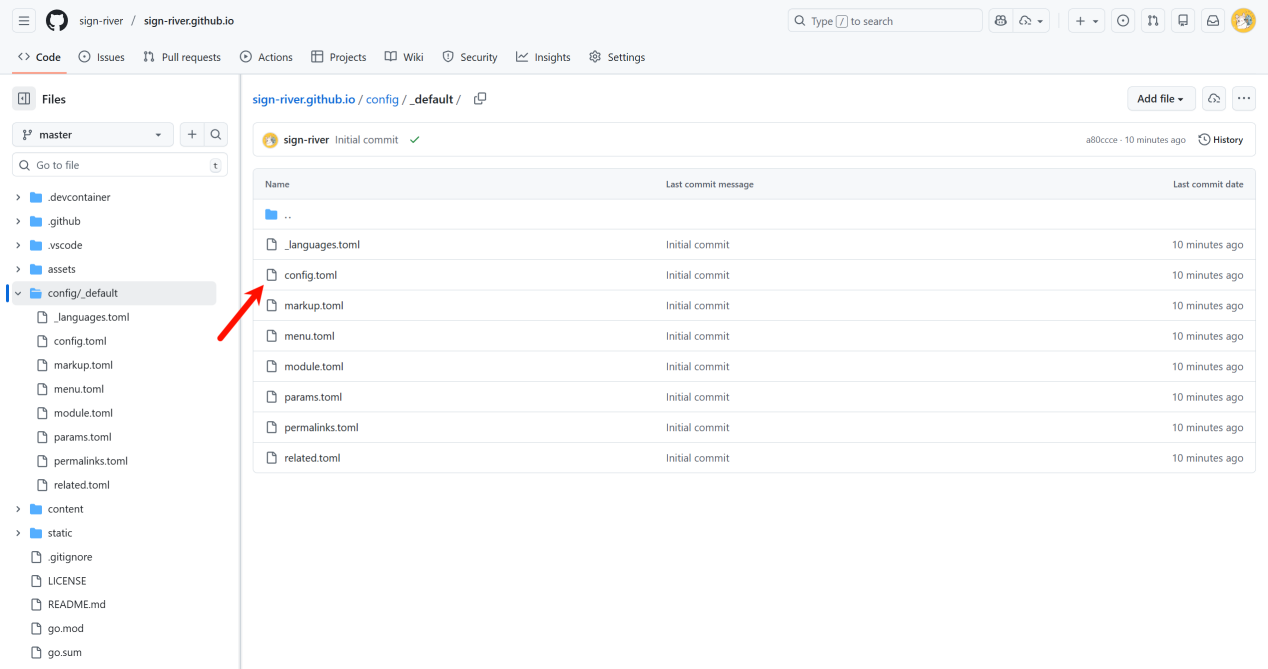
Task: Open permalinks.toml in file list
Action: [x=321, y=428]
